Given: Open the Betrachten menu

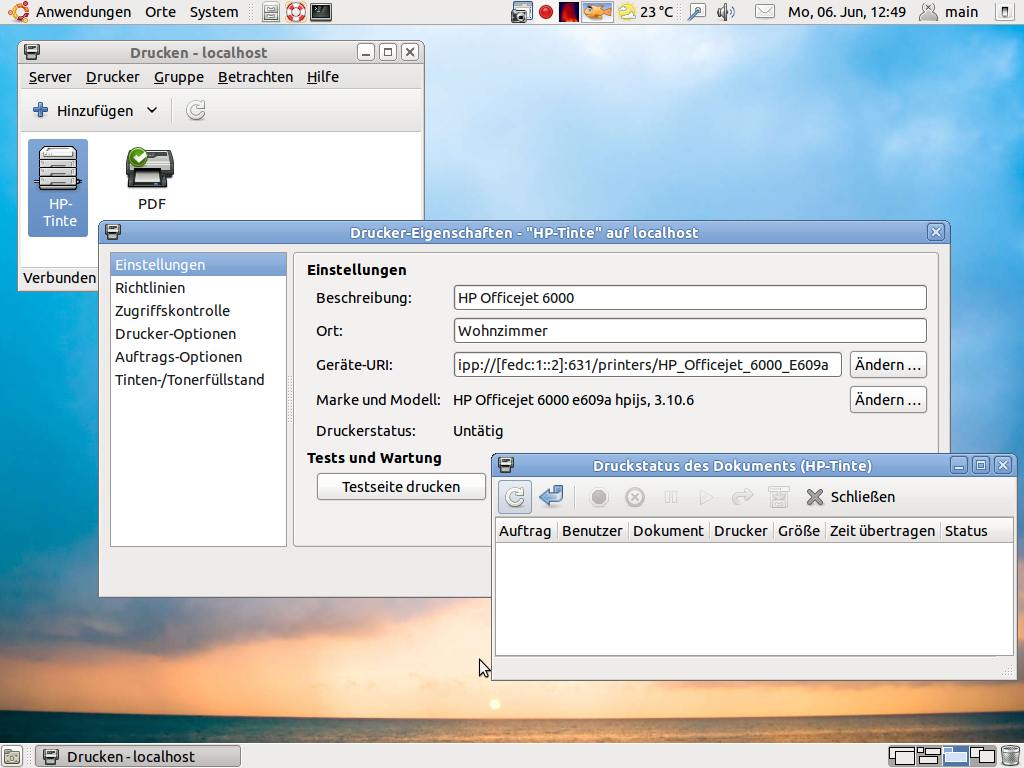Looking at the screenshot, I should [x=255, y=77].
